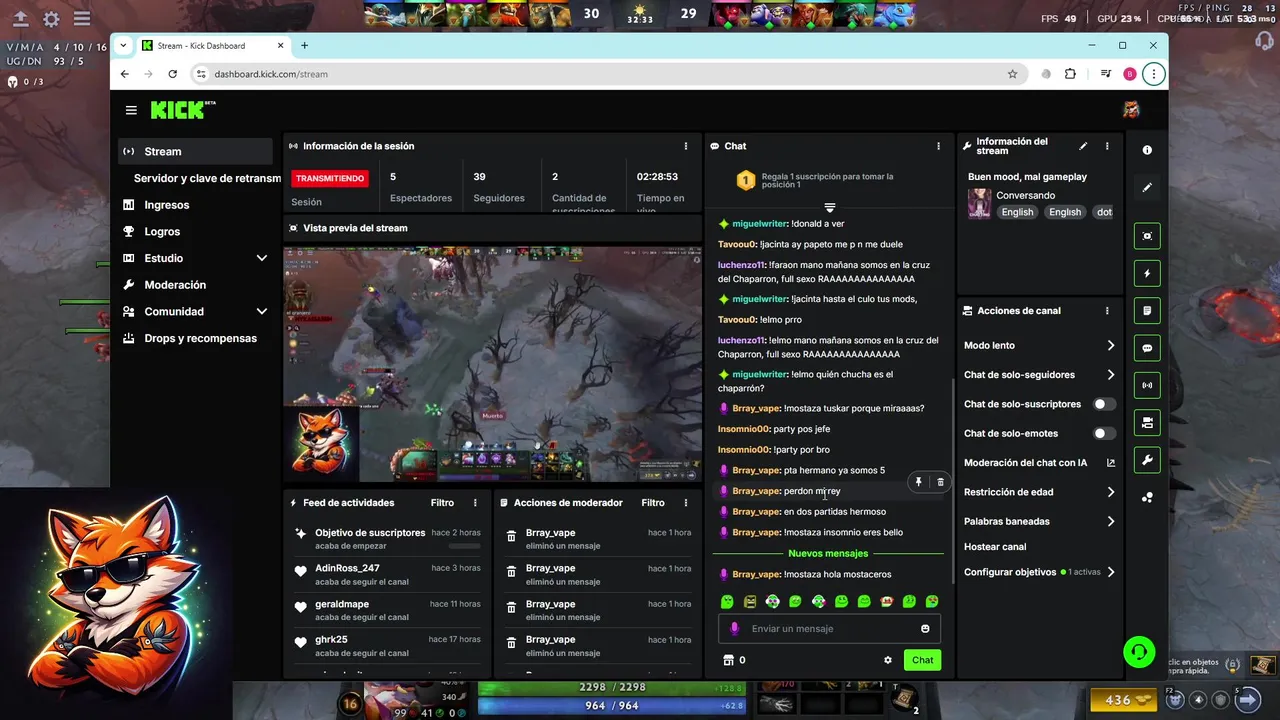Open Acciones de canal three-dot menu
The image size is (1280, 720).
click(1107, 311)
